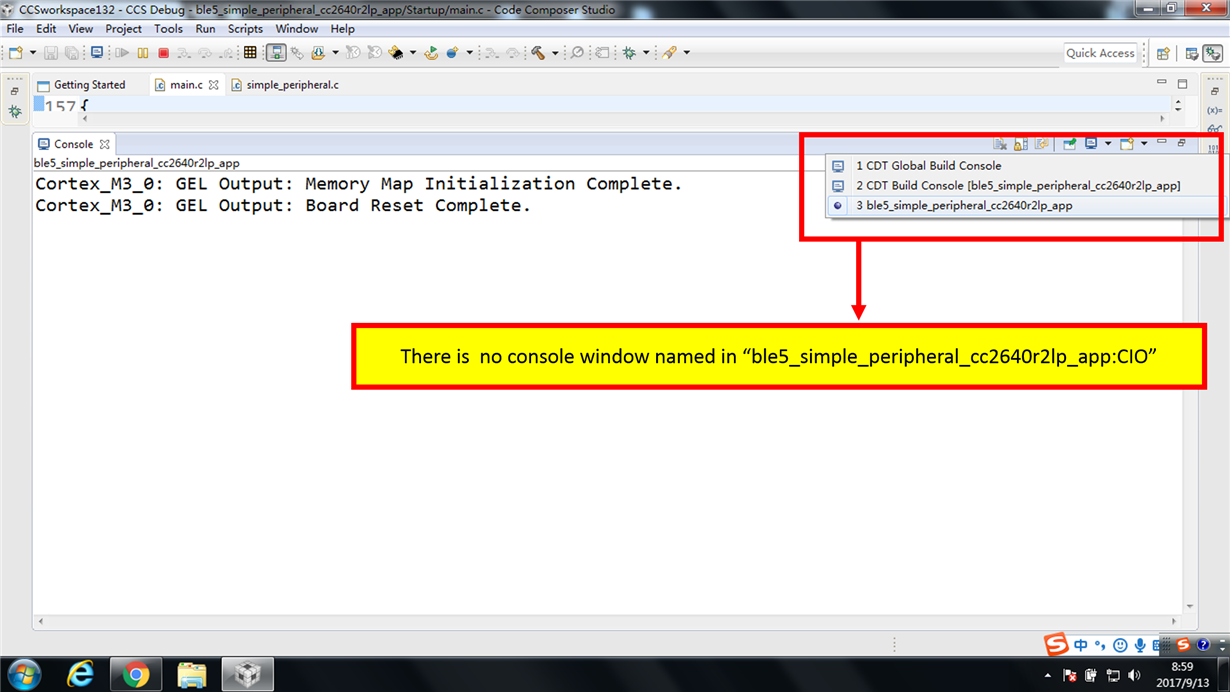Click the Step Into icon

(x=184, y=53)
